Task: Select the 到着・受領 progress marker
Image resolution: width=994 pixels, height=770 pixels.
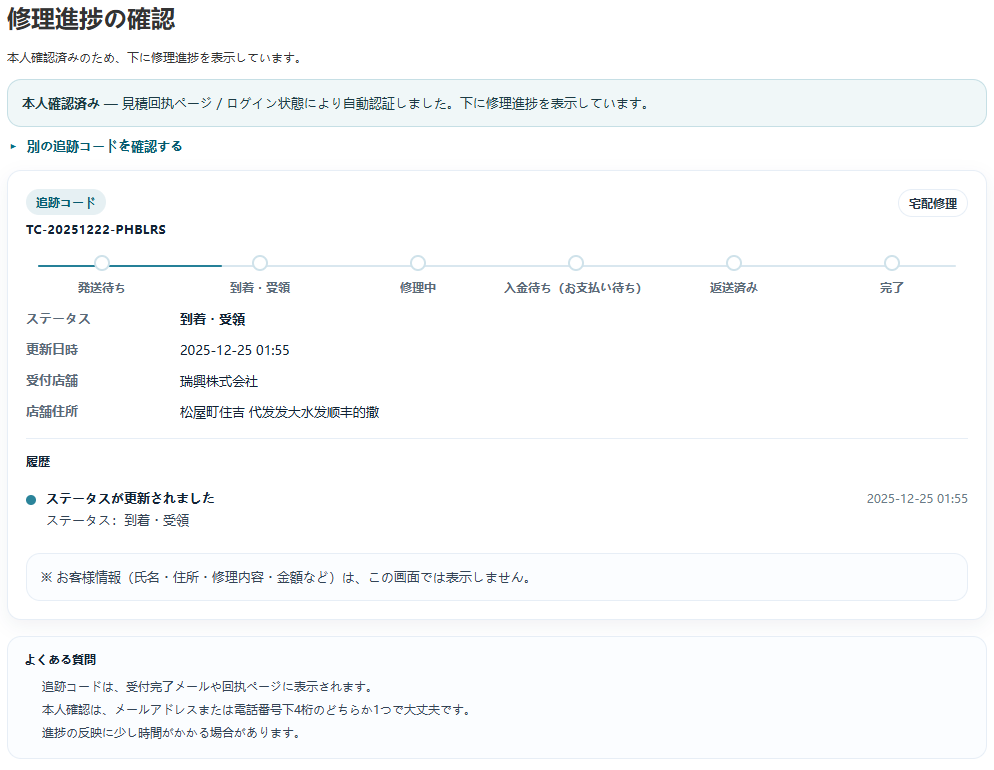Action: coord(260,263)
